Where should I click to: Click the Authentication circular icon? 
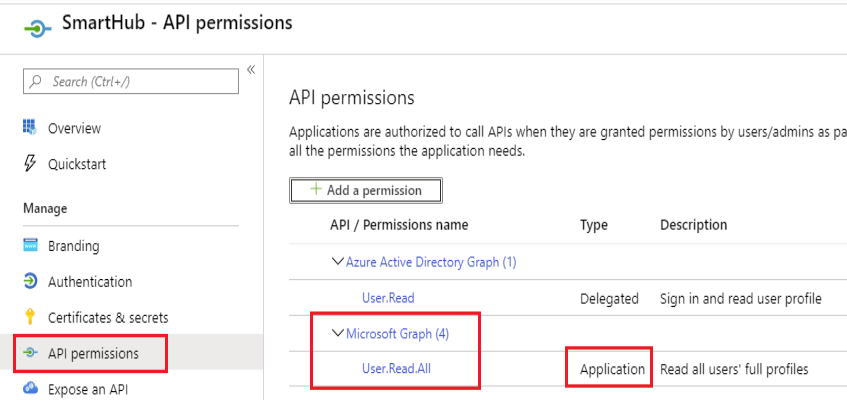pos(30,282)
